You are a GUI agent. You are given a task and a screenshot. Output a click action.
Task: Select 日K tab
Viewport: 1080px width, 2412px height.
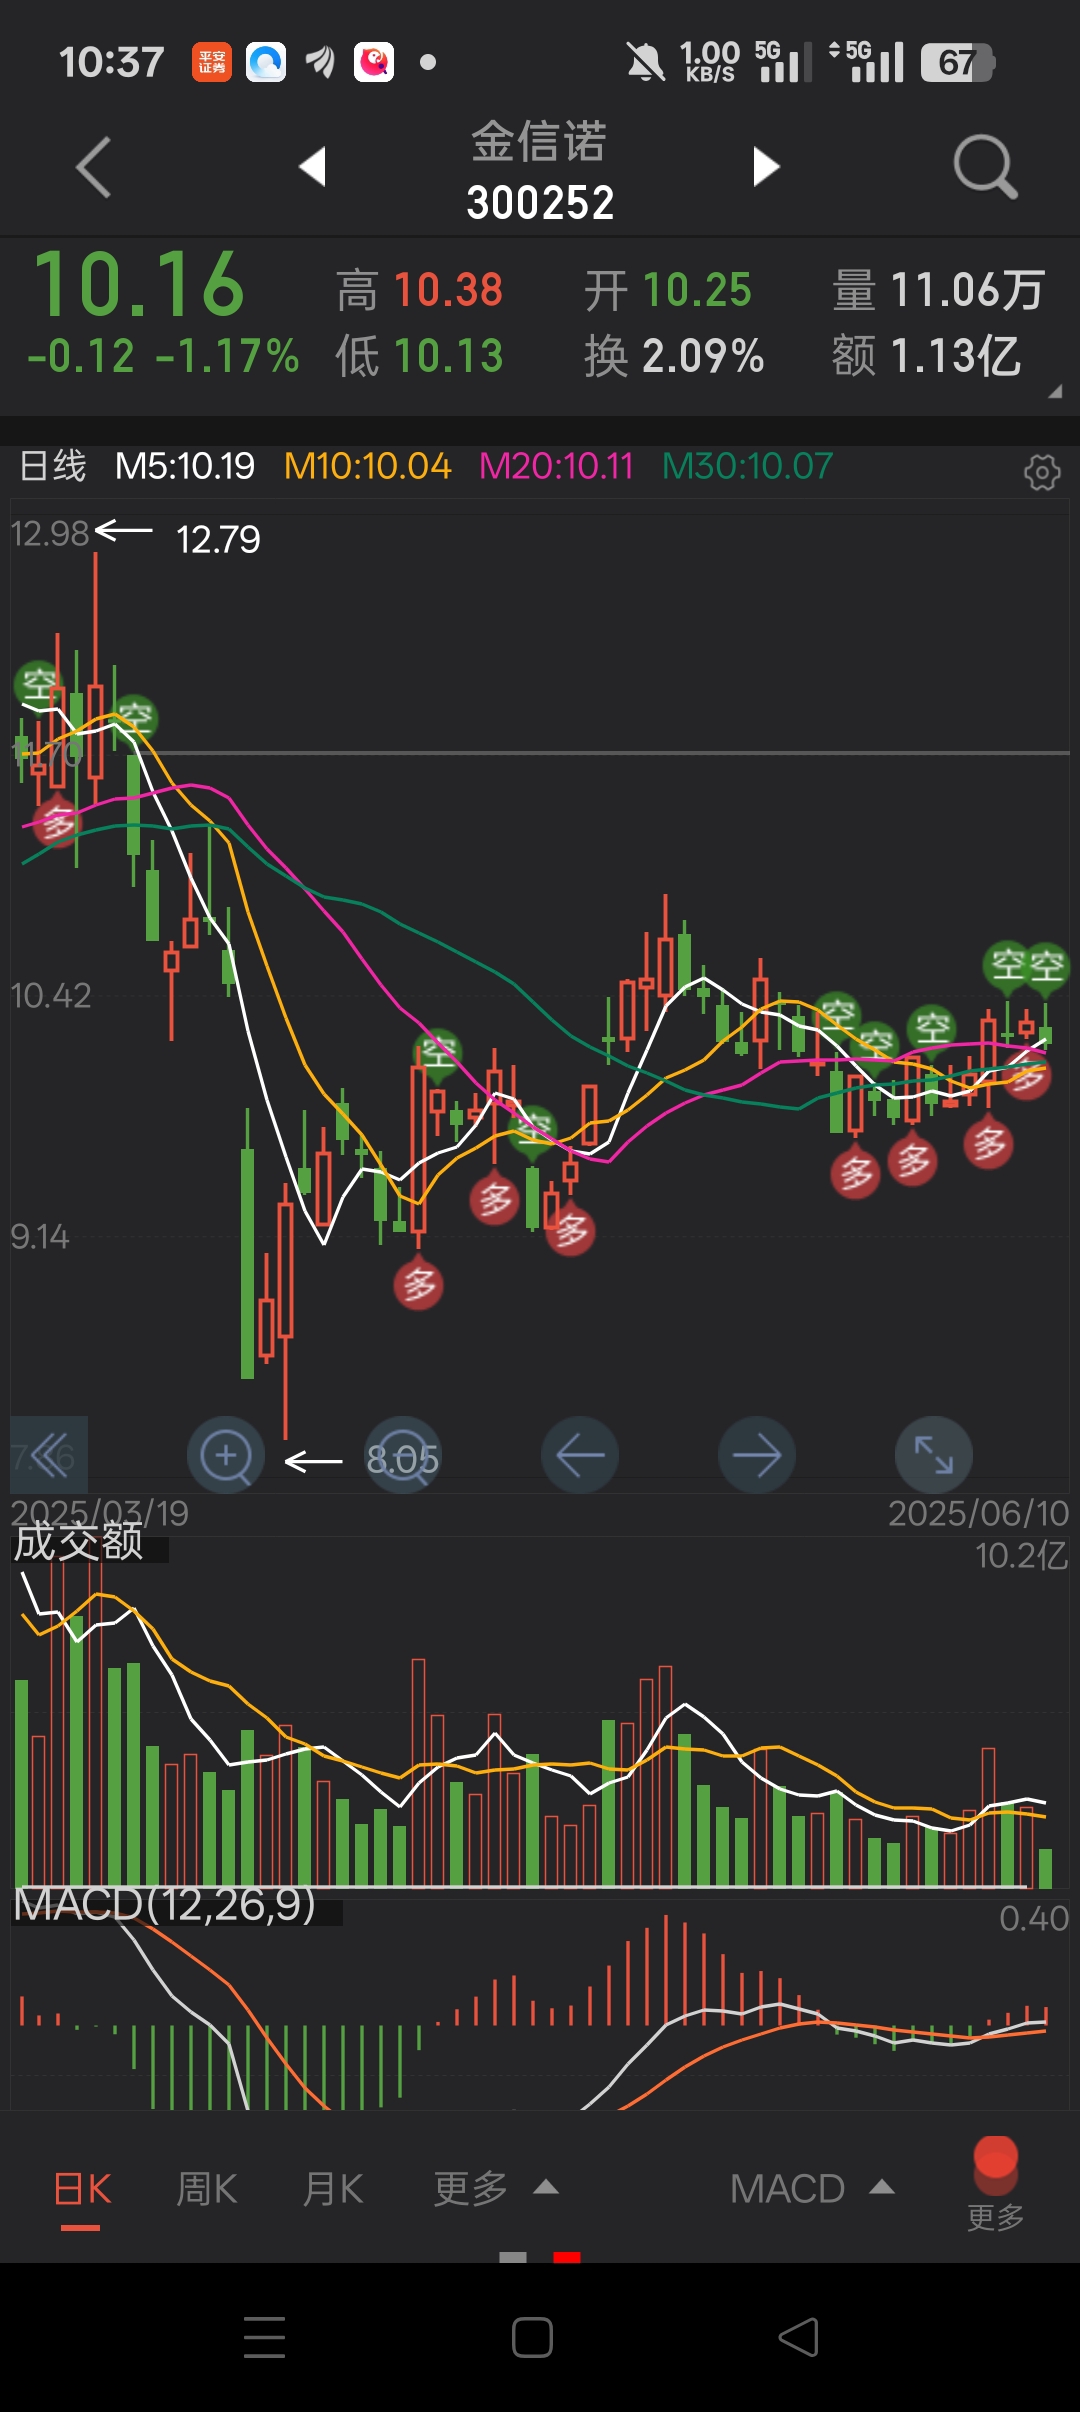coord(82,2189)
